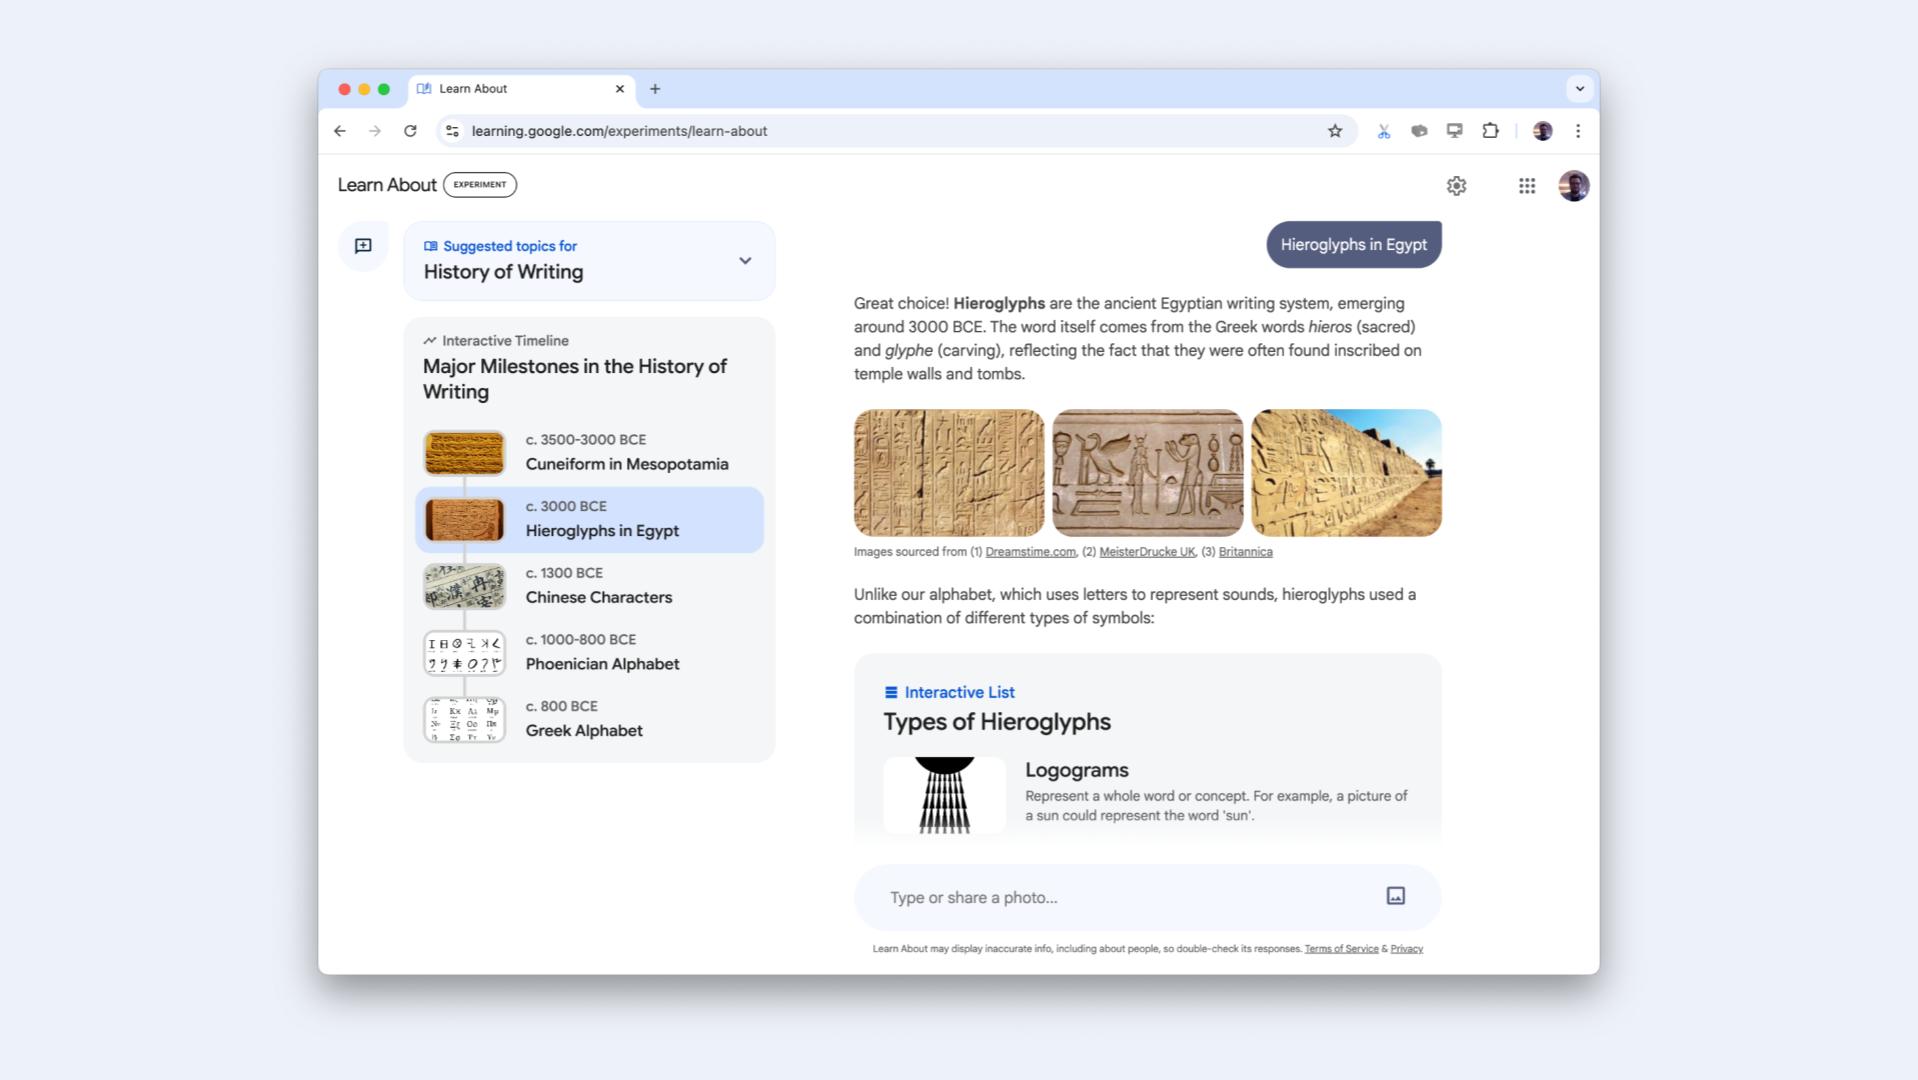Viewport: 1918px width, 1080px height.
Task: Click the image upload icon
Action: 1395,896
